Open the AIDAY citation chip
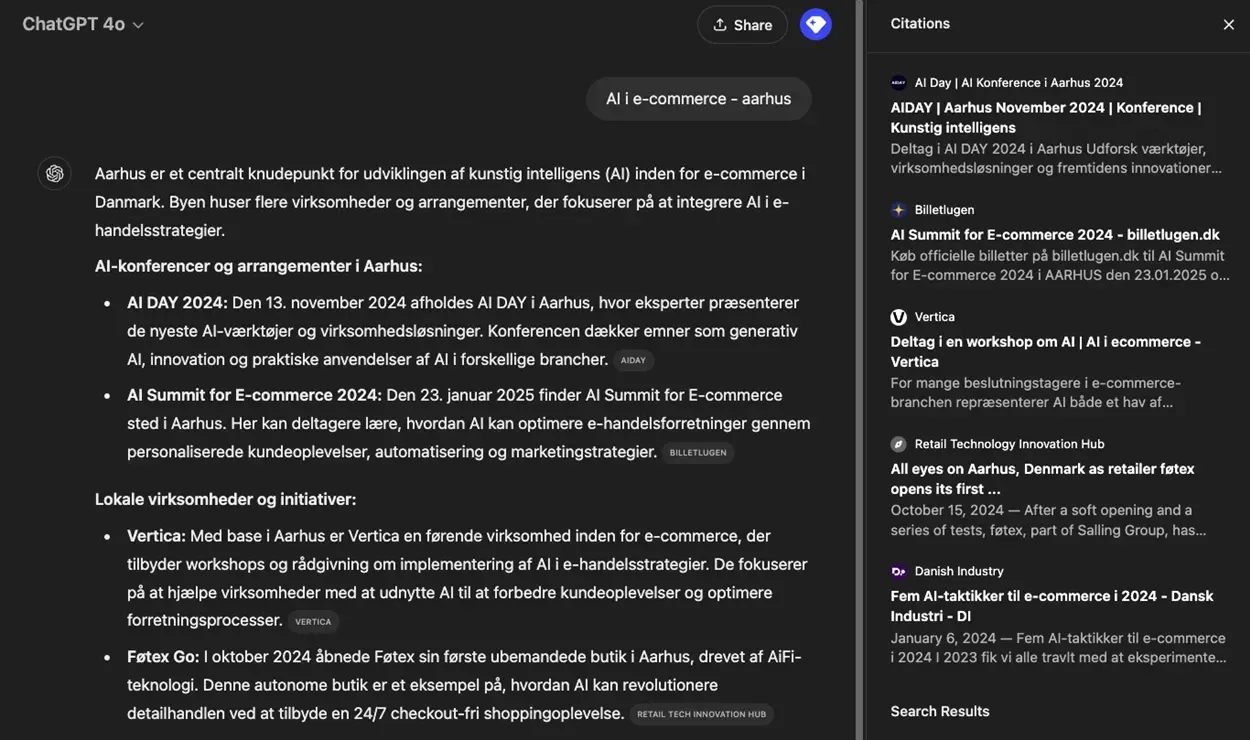The height and width of the screenshot is (740, 1250). pos(634,360)
